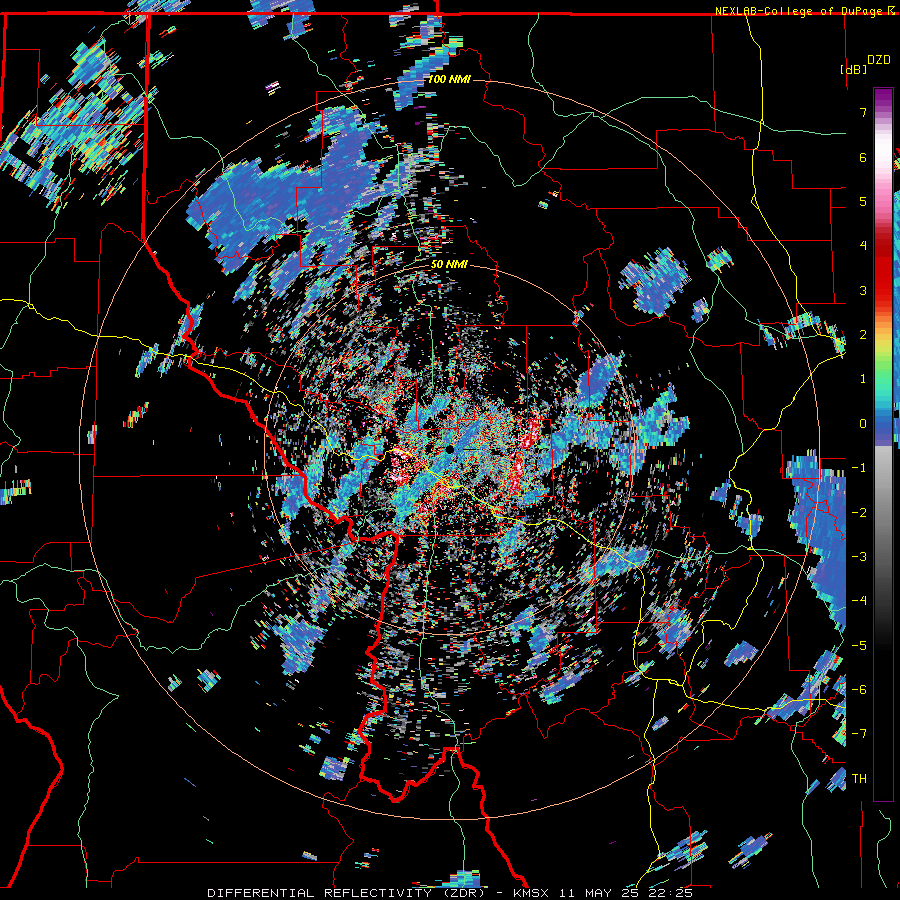Click the -5 value on the scale
This screenshot has width=900, height=900.
859,645
